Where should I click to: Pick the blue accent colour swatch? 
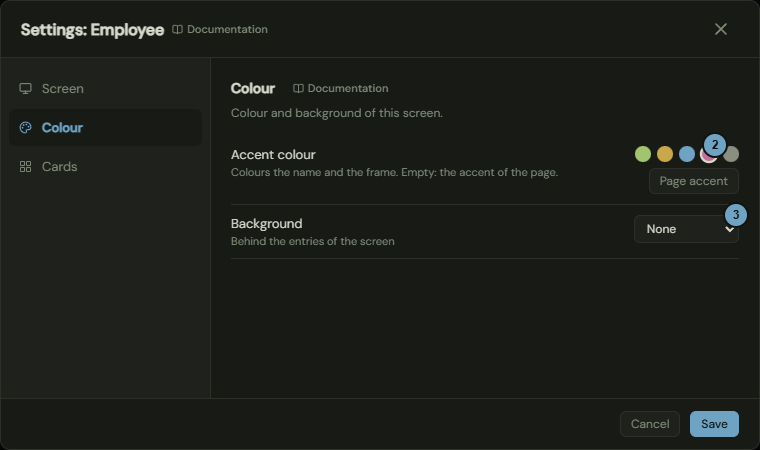point(687,154)
